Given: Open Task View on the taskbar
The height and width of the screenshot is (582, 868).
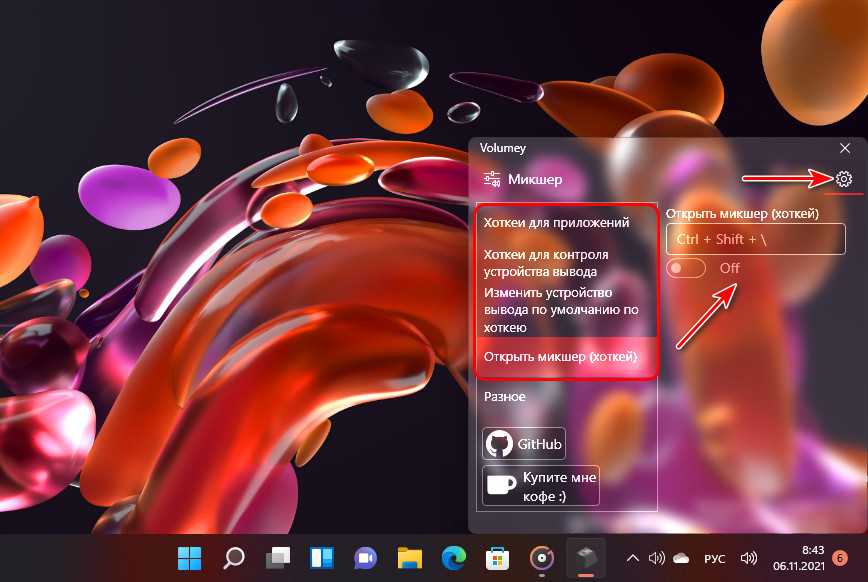Looking at the screenshot, I should (x=277, y=557).
